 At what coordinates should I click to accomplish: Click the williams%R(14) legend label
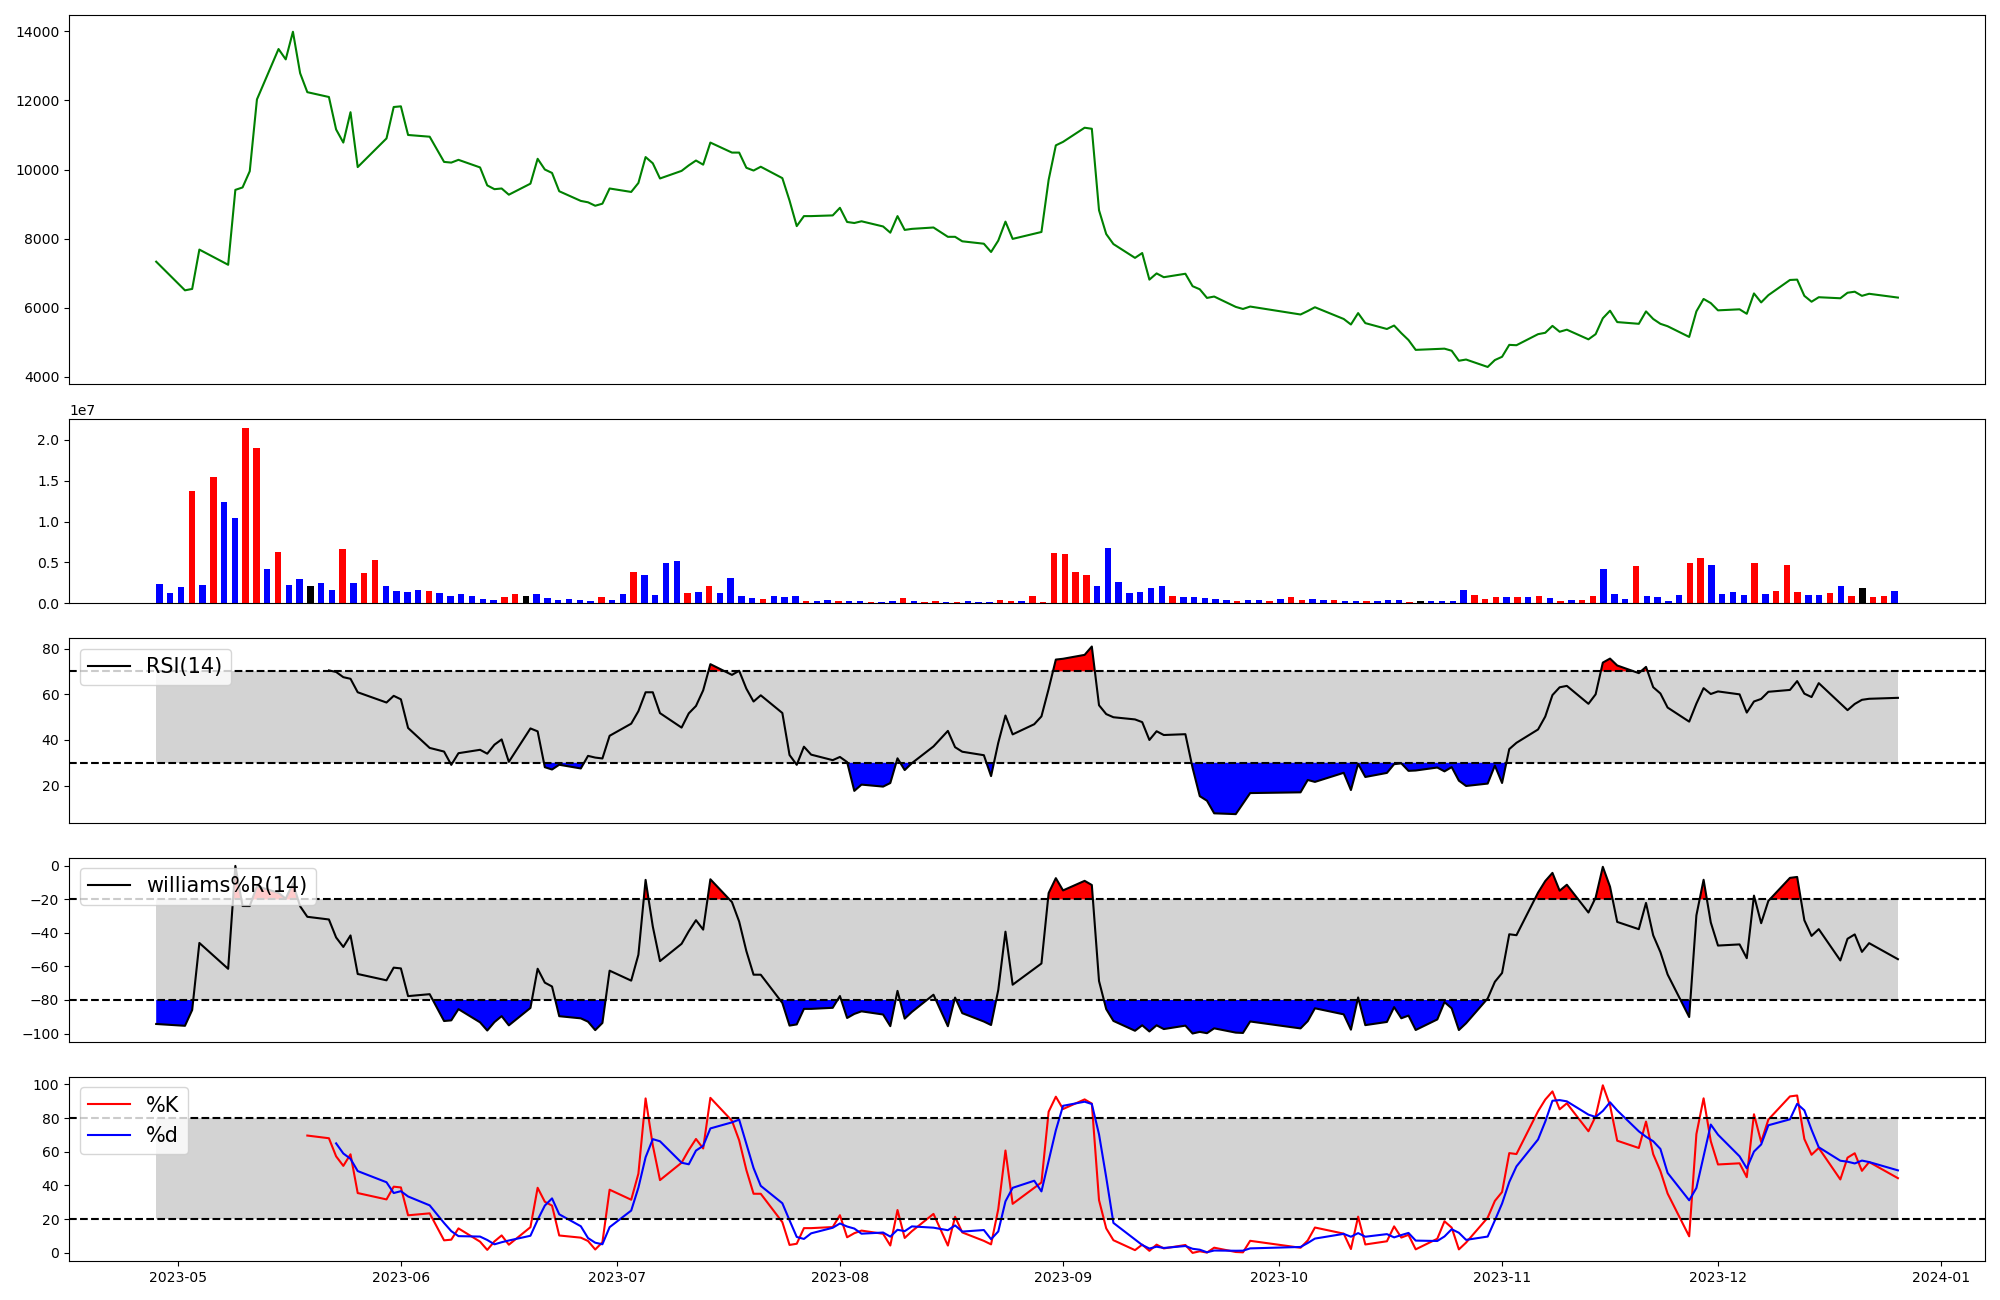point(226,886)
